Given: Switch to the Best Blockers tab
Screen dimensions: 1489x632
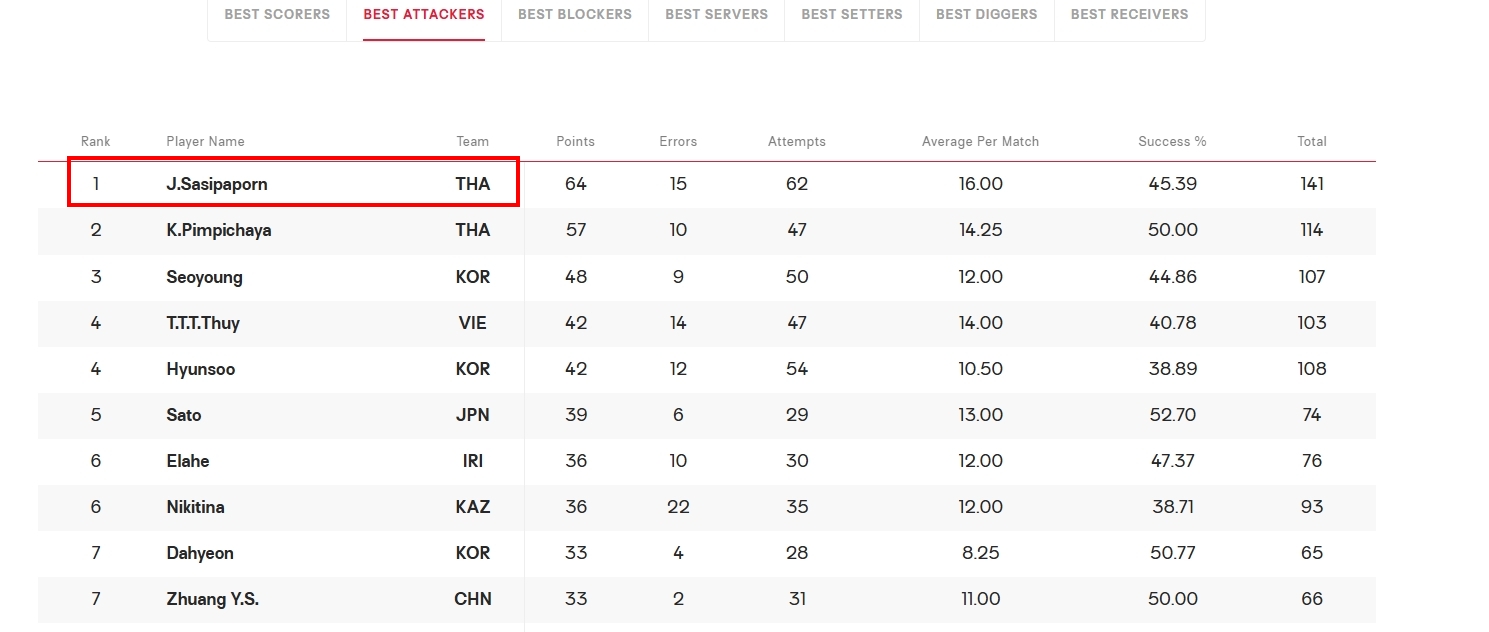Looking at the screenshot, I should point(575,15).
